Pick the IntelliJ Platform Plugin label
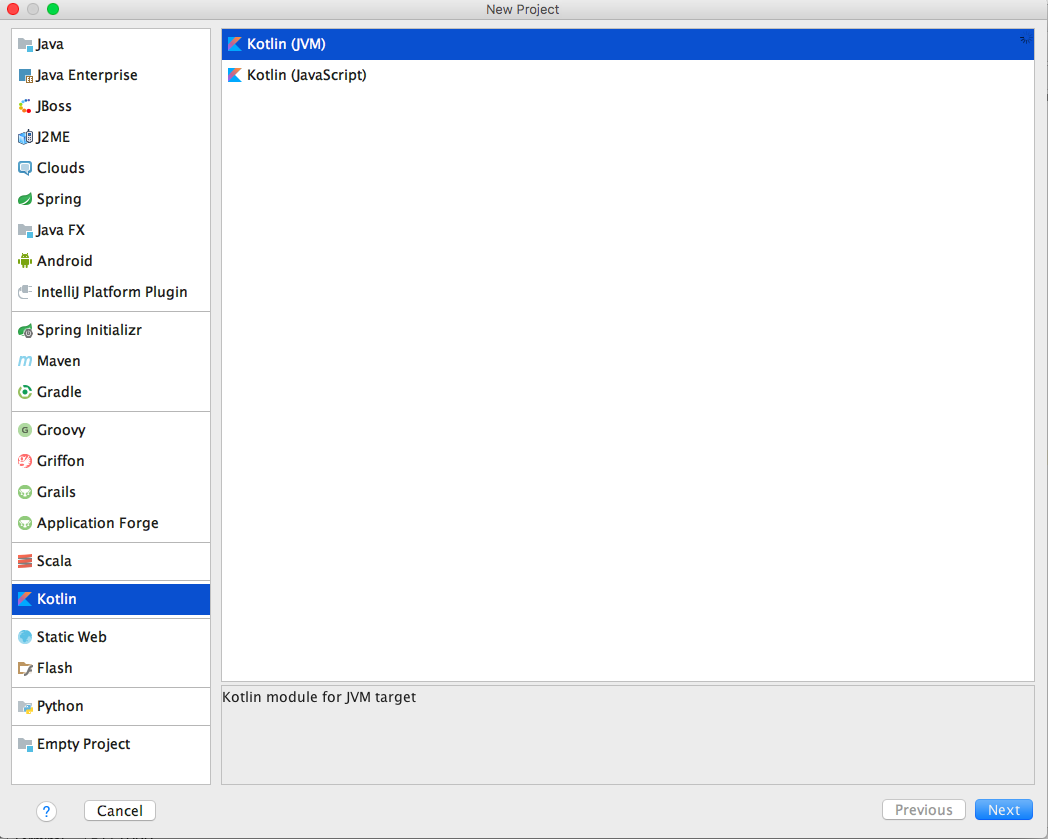Viewport: 1048px width, 839px height. [112, 292]
